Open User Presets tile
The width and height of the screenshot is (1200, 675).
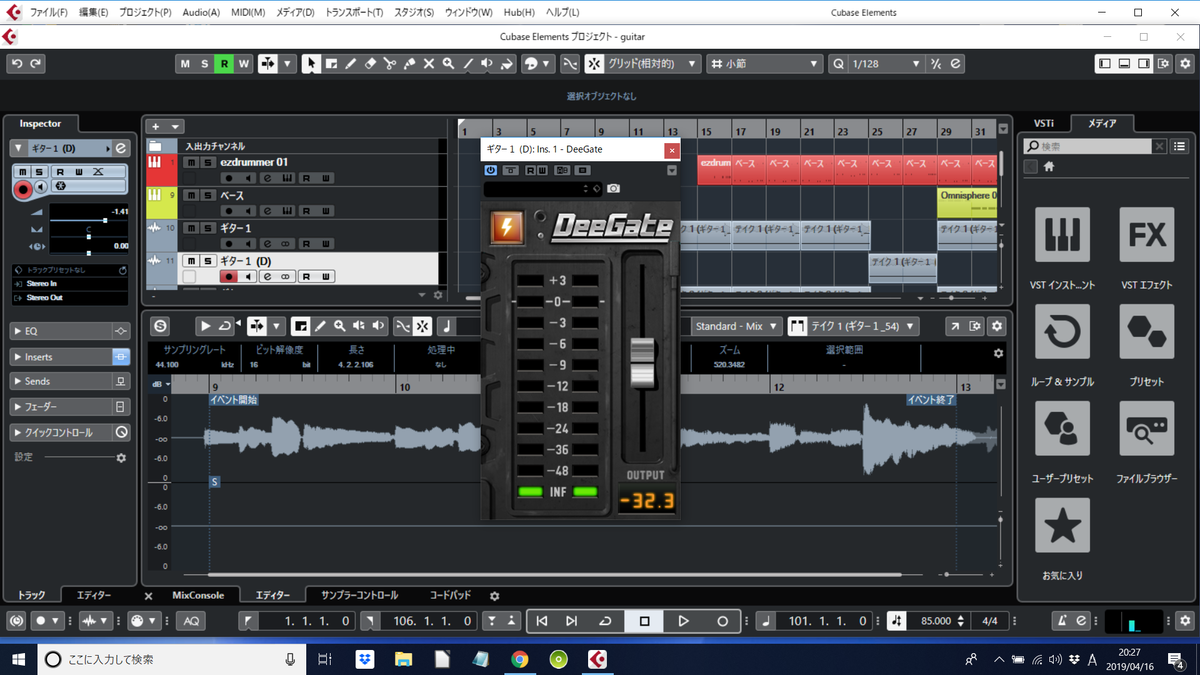click(x=1061, y=429)
